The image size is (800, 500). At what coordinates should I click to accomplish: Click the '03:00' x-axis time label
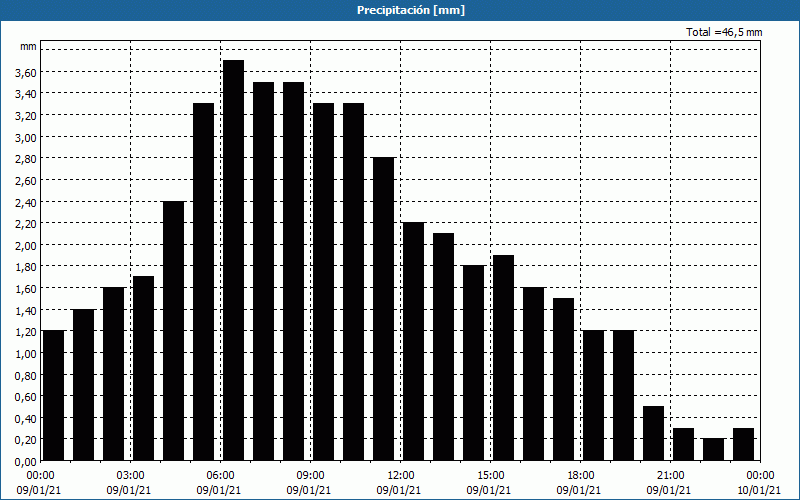coord(131,476)
